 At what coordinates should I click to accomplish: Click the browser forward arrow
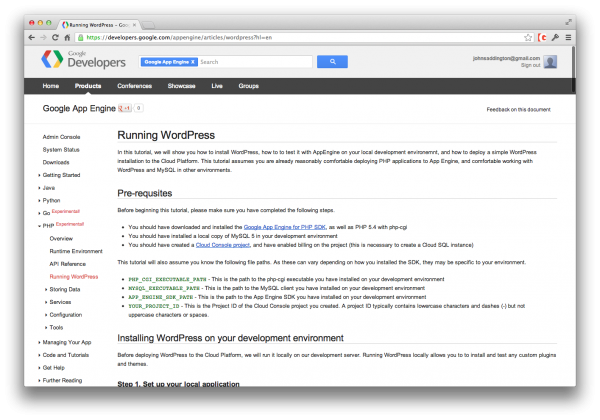pyautogui.click(x=43, y=37)
